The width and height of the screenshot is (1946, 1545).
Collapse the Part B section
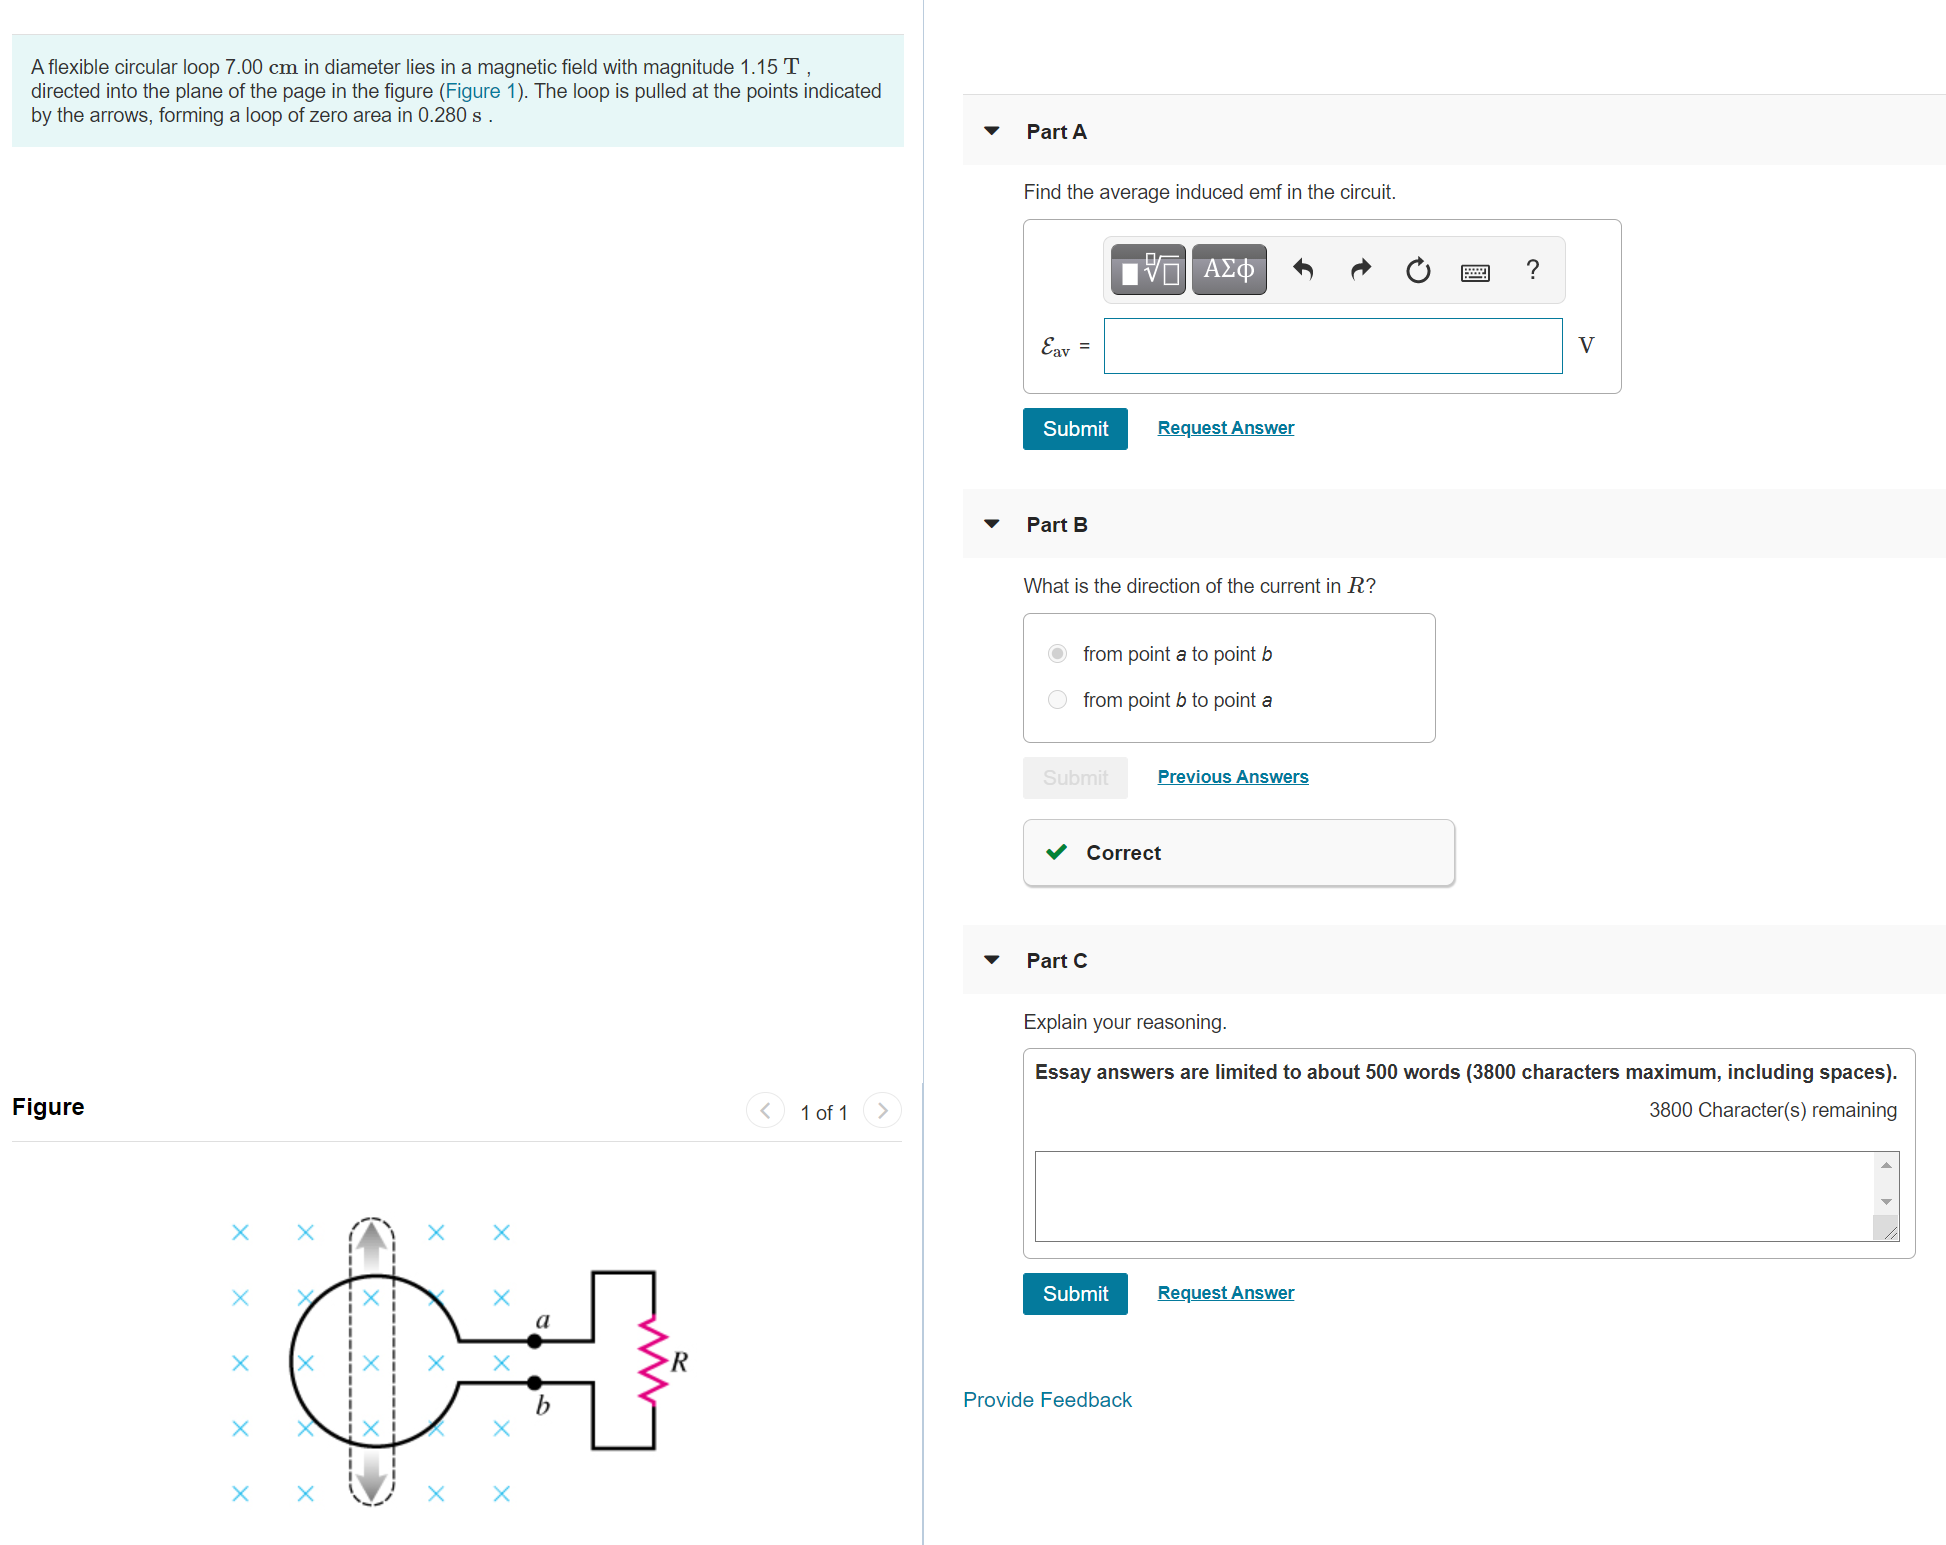click(991, 523)
